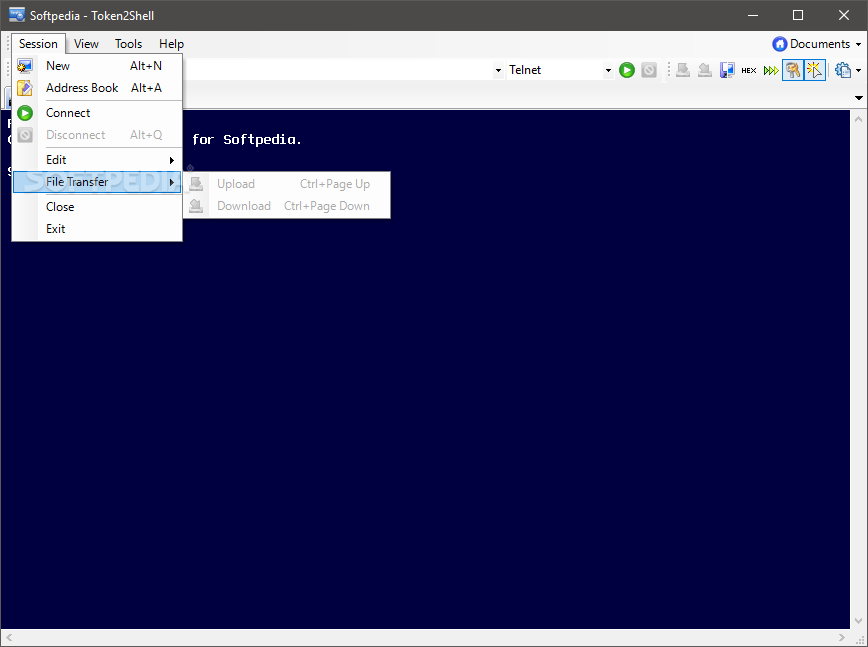Click the green Connect toolbar button
The image size is (868, 647).
pos(627,70)
